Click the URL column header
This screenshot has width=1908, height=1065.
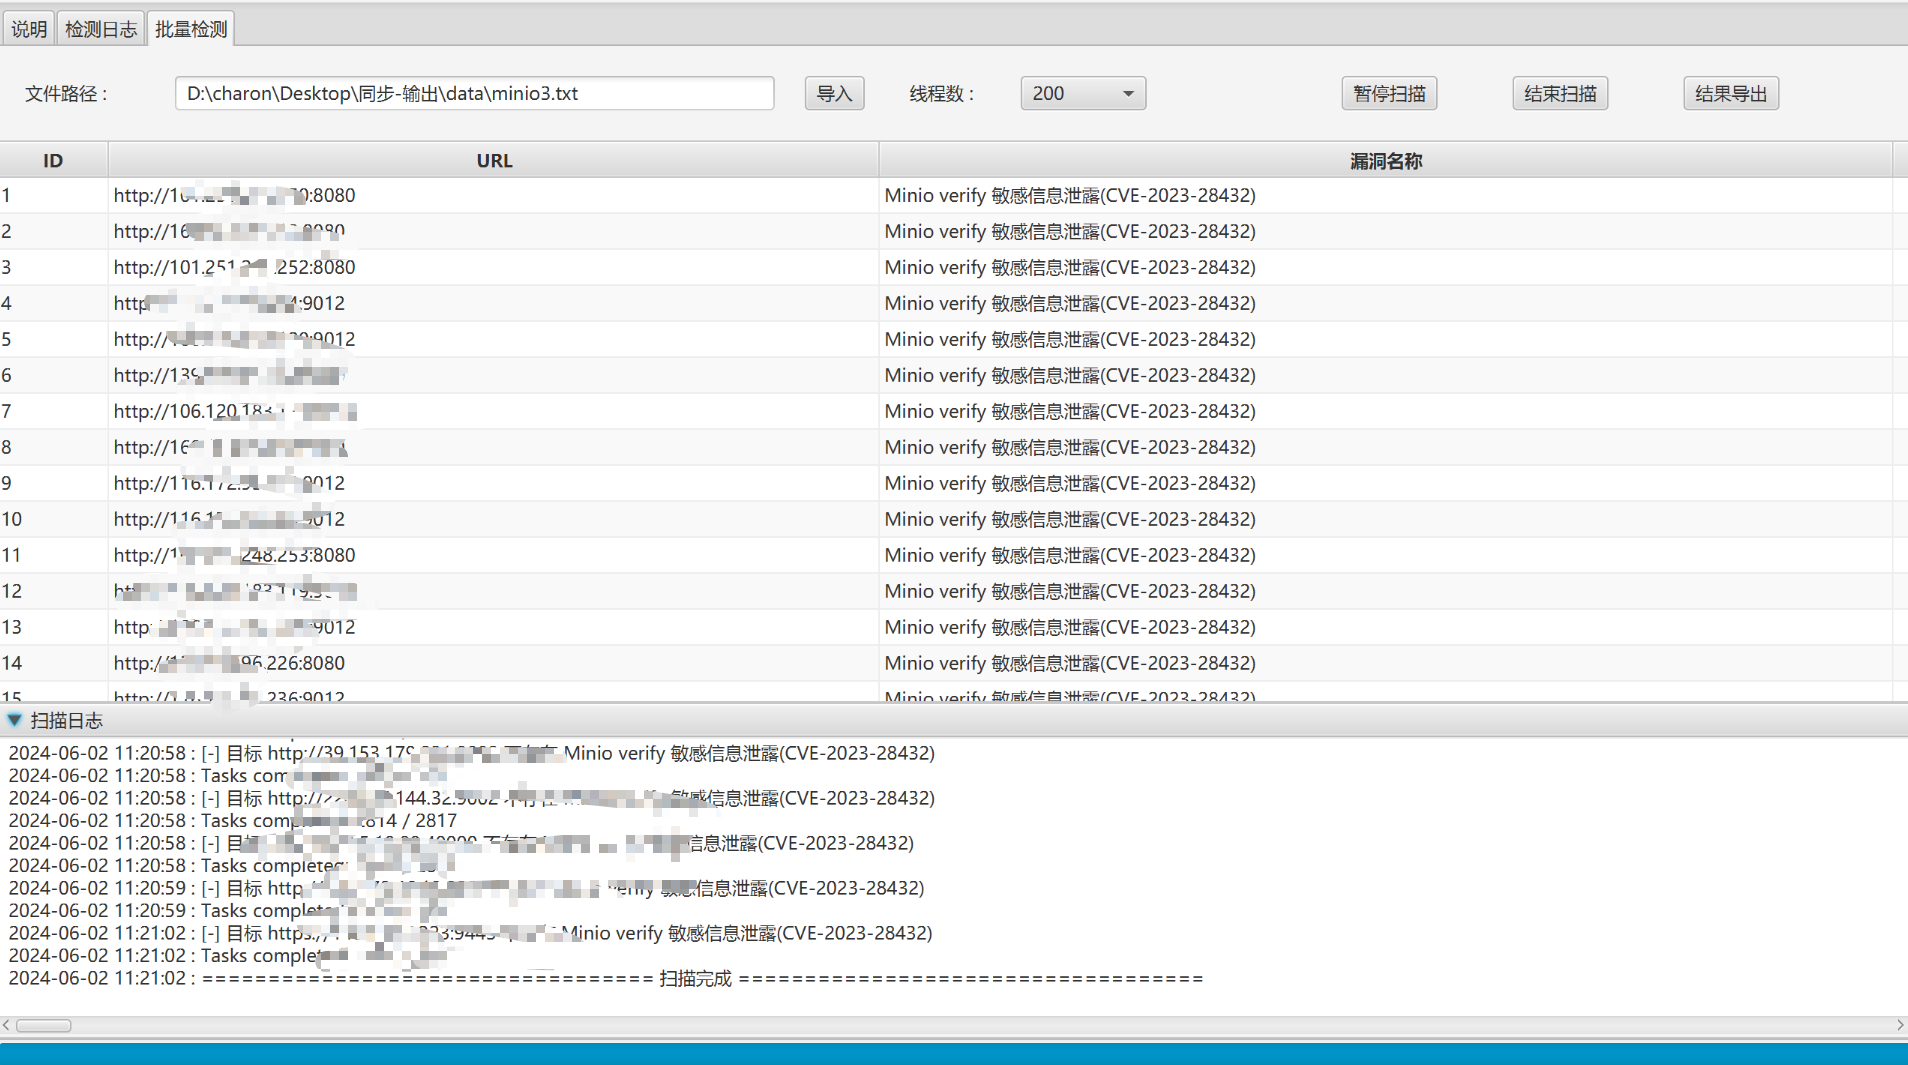pos(494,160)
